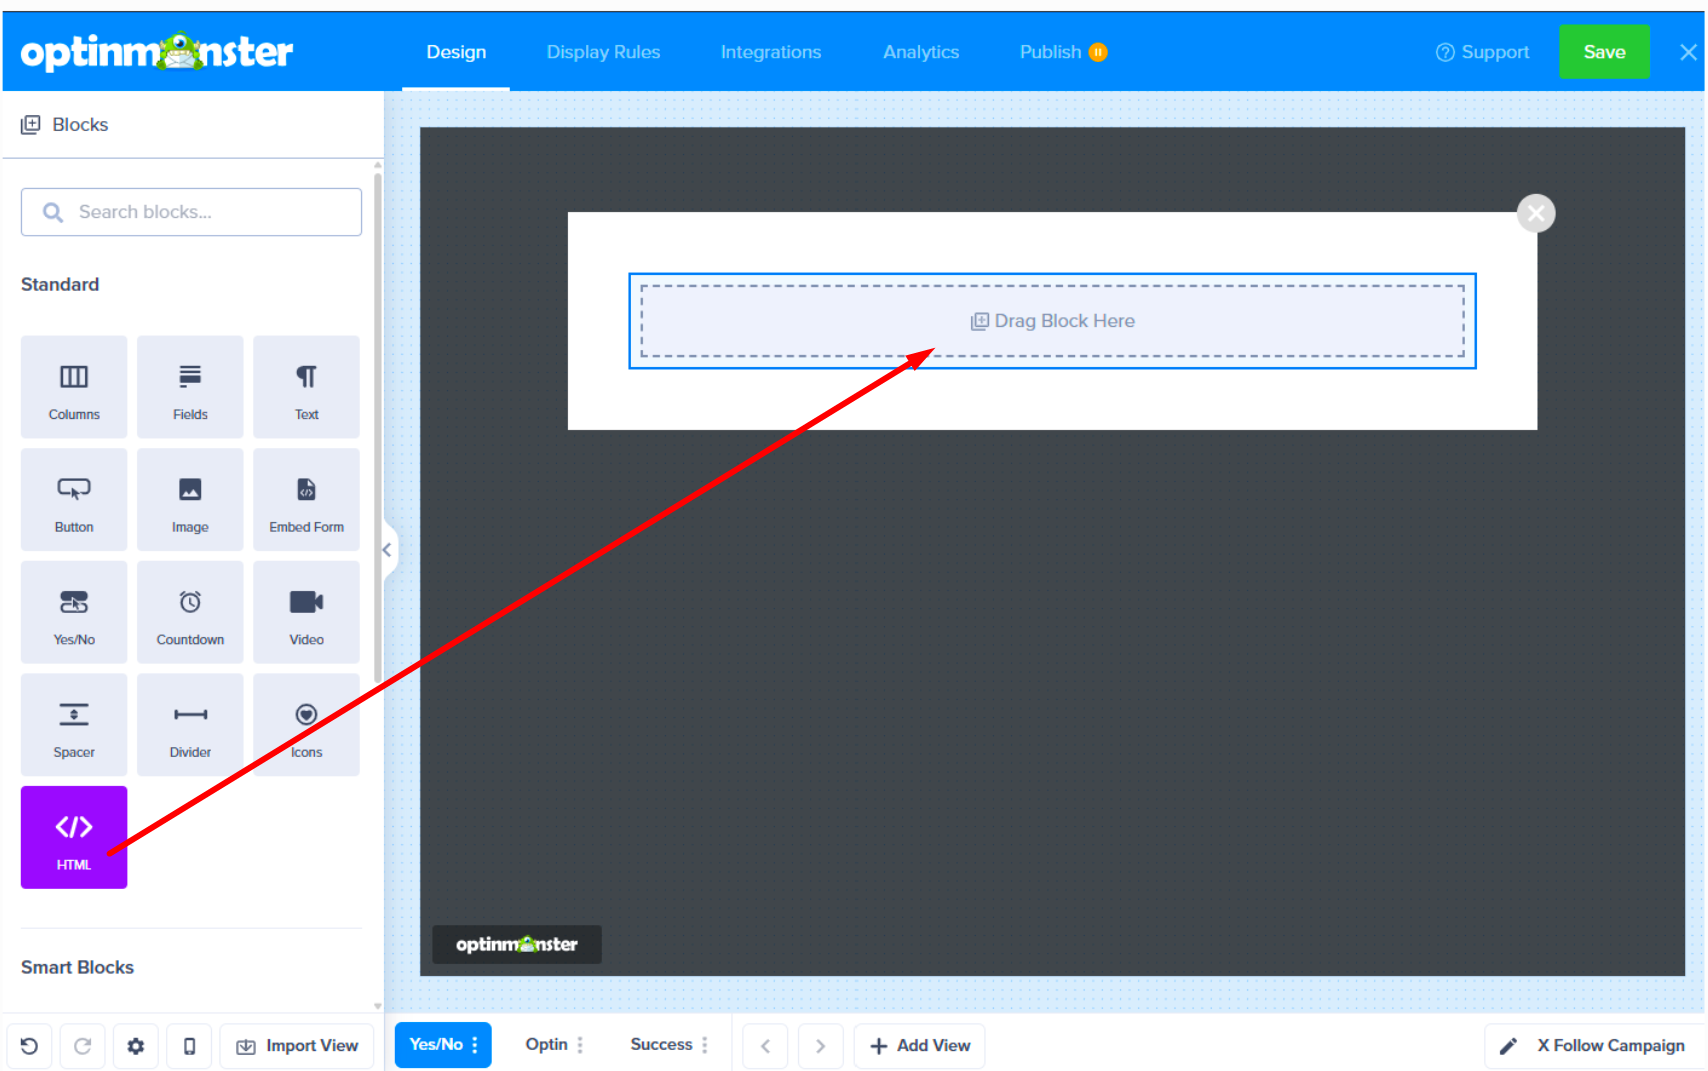Click the X Follow Campaign name
Viewport: 1708px width, 1071px height.
1611,1046
